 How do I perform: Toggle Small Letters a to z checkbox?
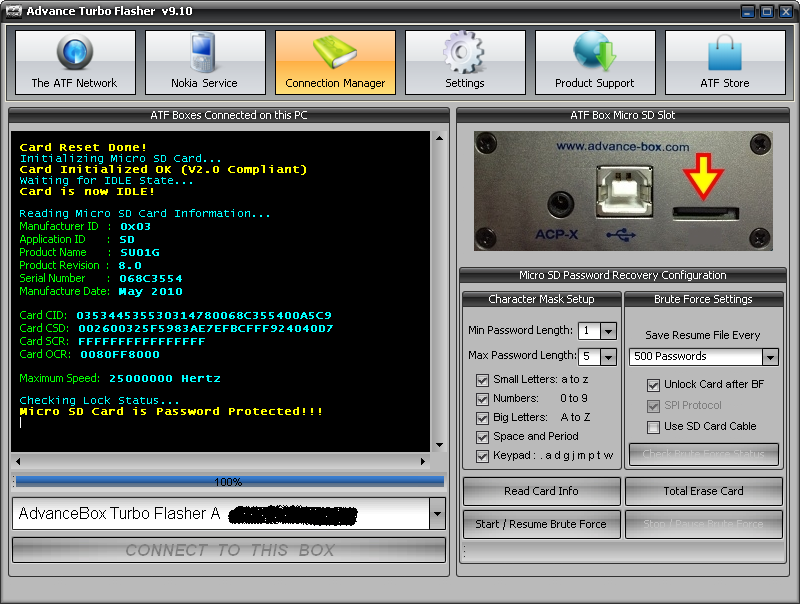pyautogui.click(x=482, y=380)
